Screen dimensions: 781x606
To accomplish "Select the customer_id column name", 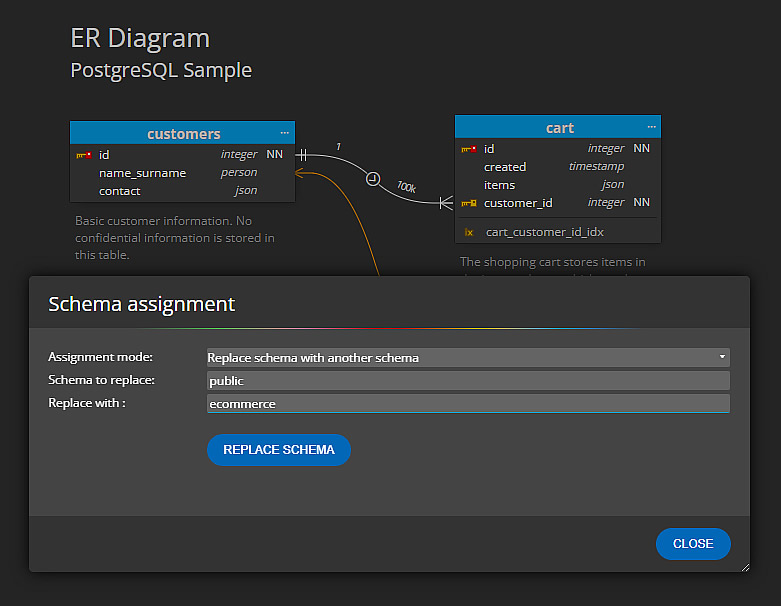I will pos(518,203).
